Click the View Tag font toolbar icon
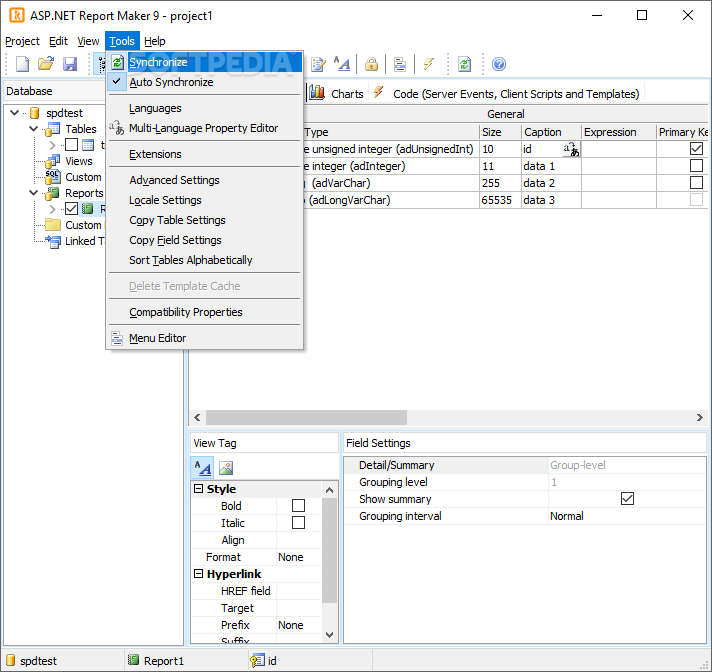The width and height of the screenshot is (712, 672). pos(342,64)
